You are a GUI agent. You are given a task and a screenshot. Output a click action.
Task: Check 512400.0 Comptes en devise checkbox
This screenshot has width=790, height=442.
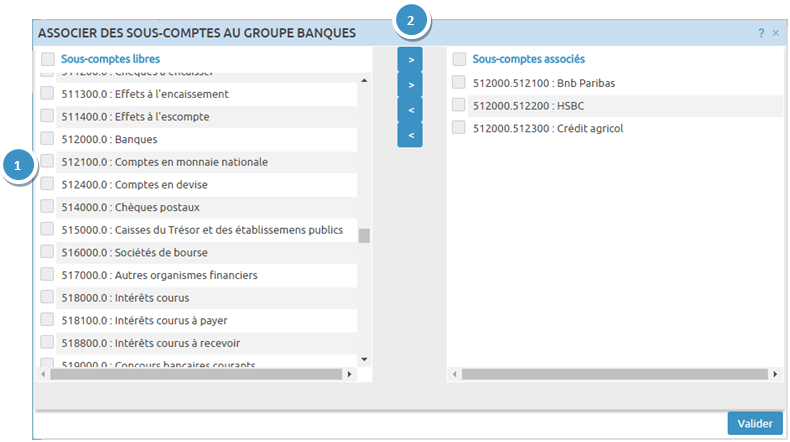click(47, 183)
